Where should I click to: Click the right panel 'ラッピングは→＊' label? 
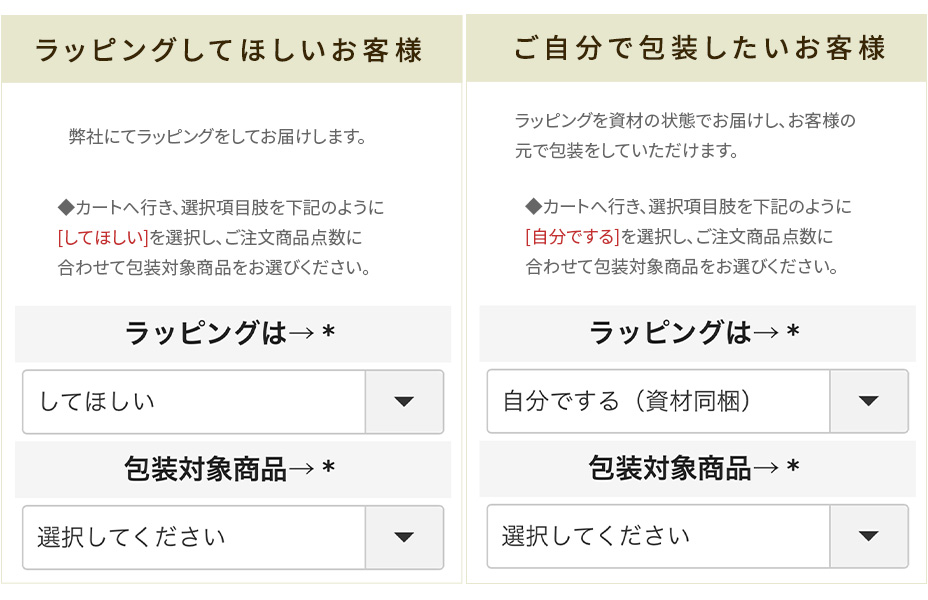point(696,333)
